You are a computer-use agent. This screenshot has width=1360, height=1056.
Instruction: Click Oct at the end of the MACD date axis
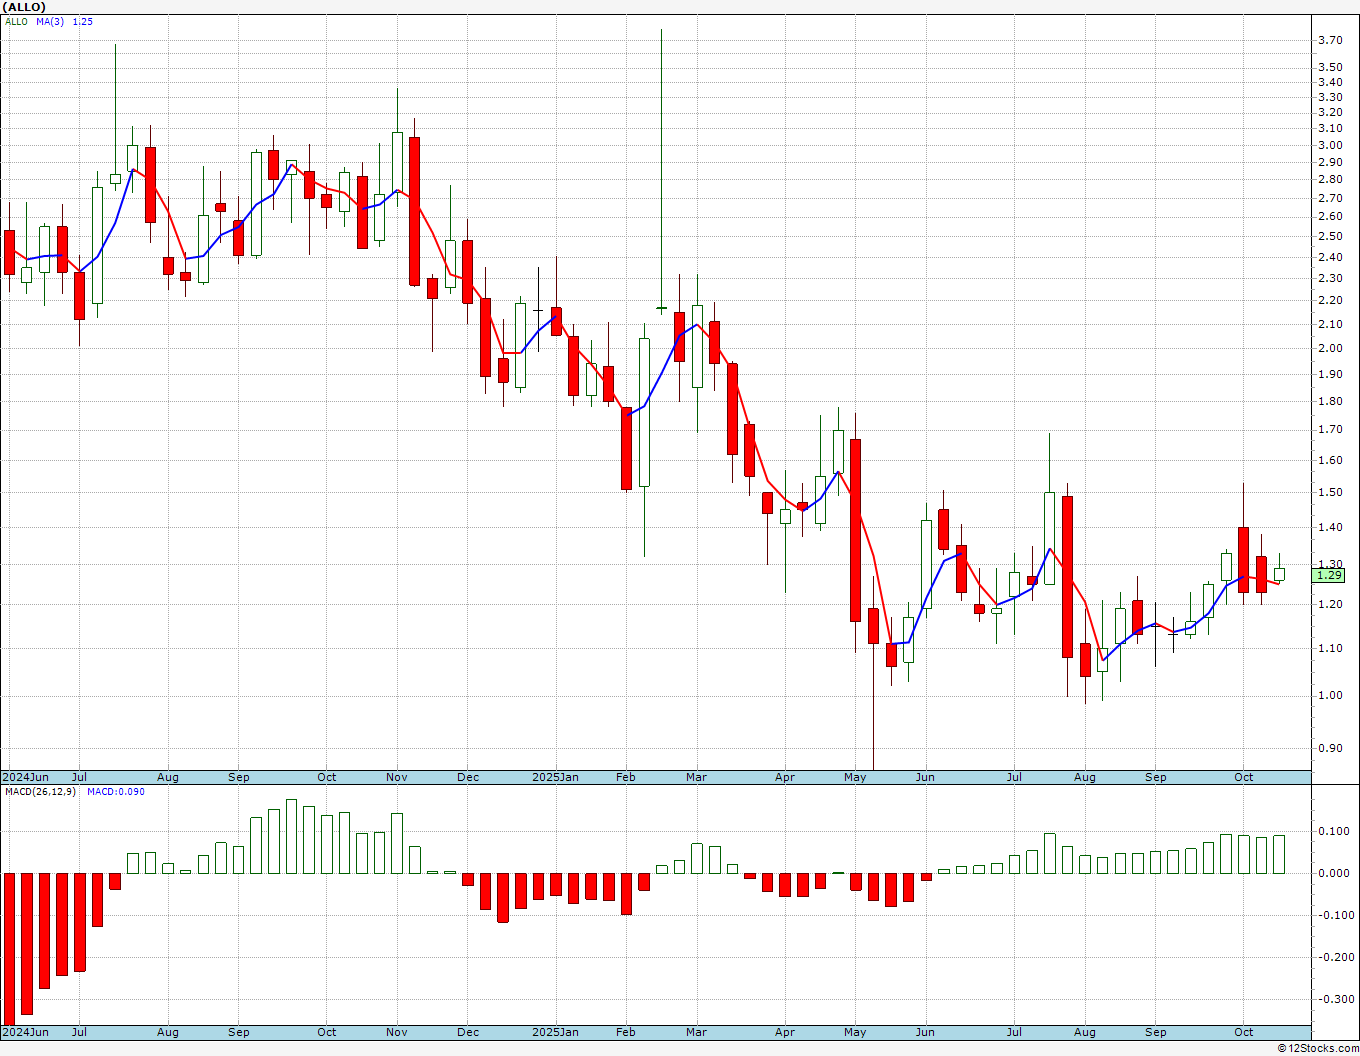pos(1244,1032)
